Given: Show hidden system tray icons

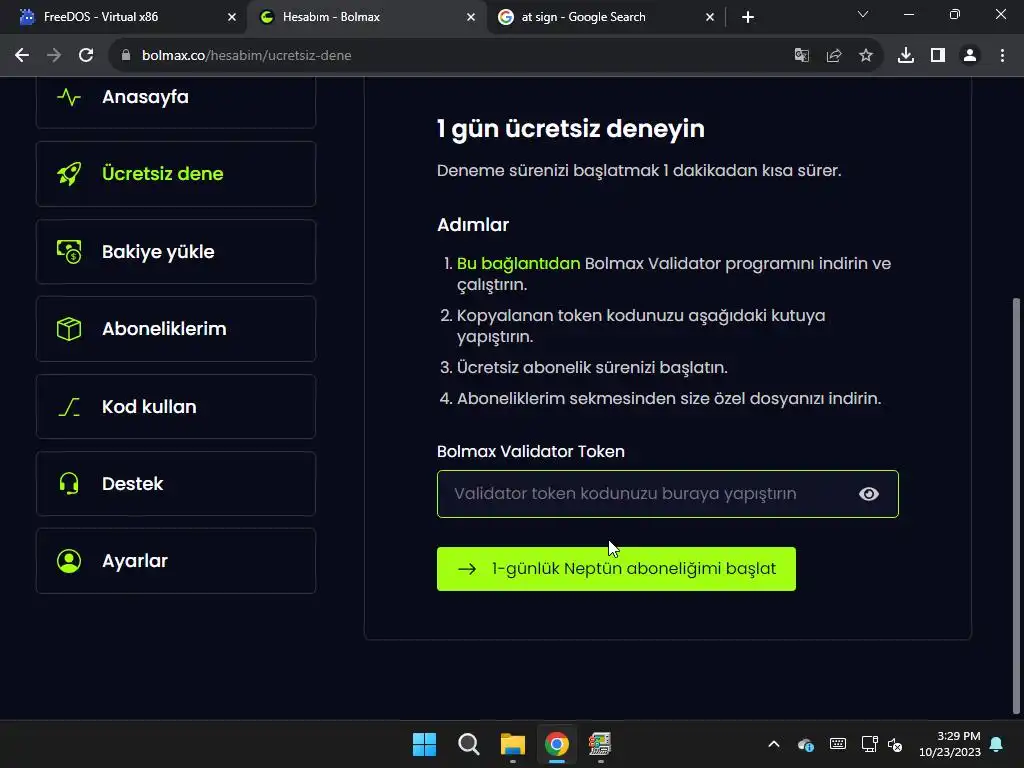Looking at the screenshot, I should (x=774, y=744).
